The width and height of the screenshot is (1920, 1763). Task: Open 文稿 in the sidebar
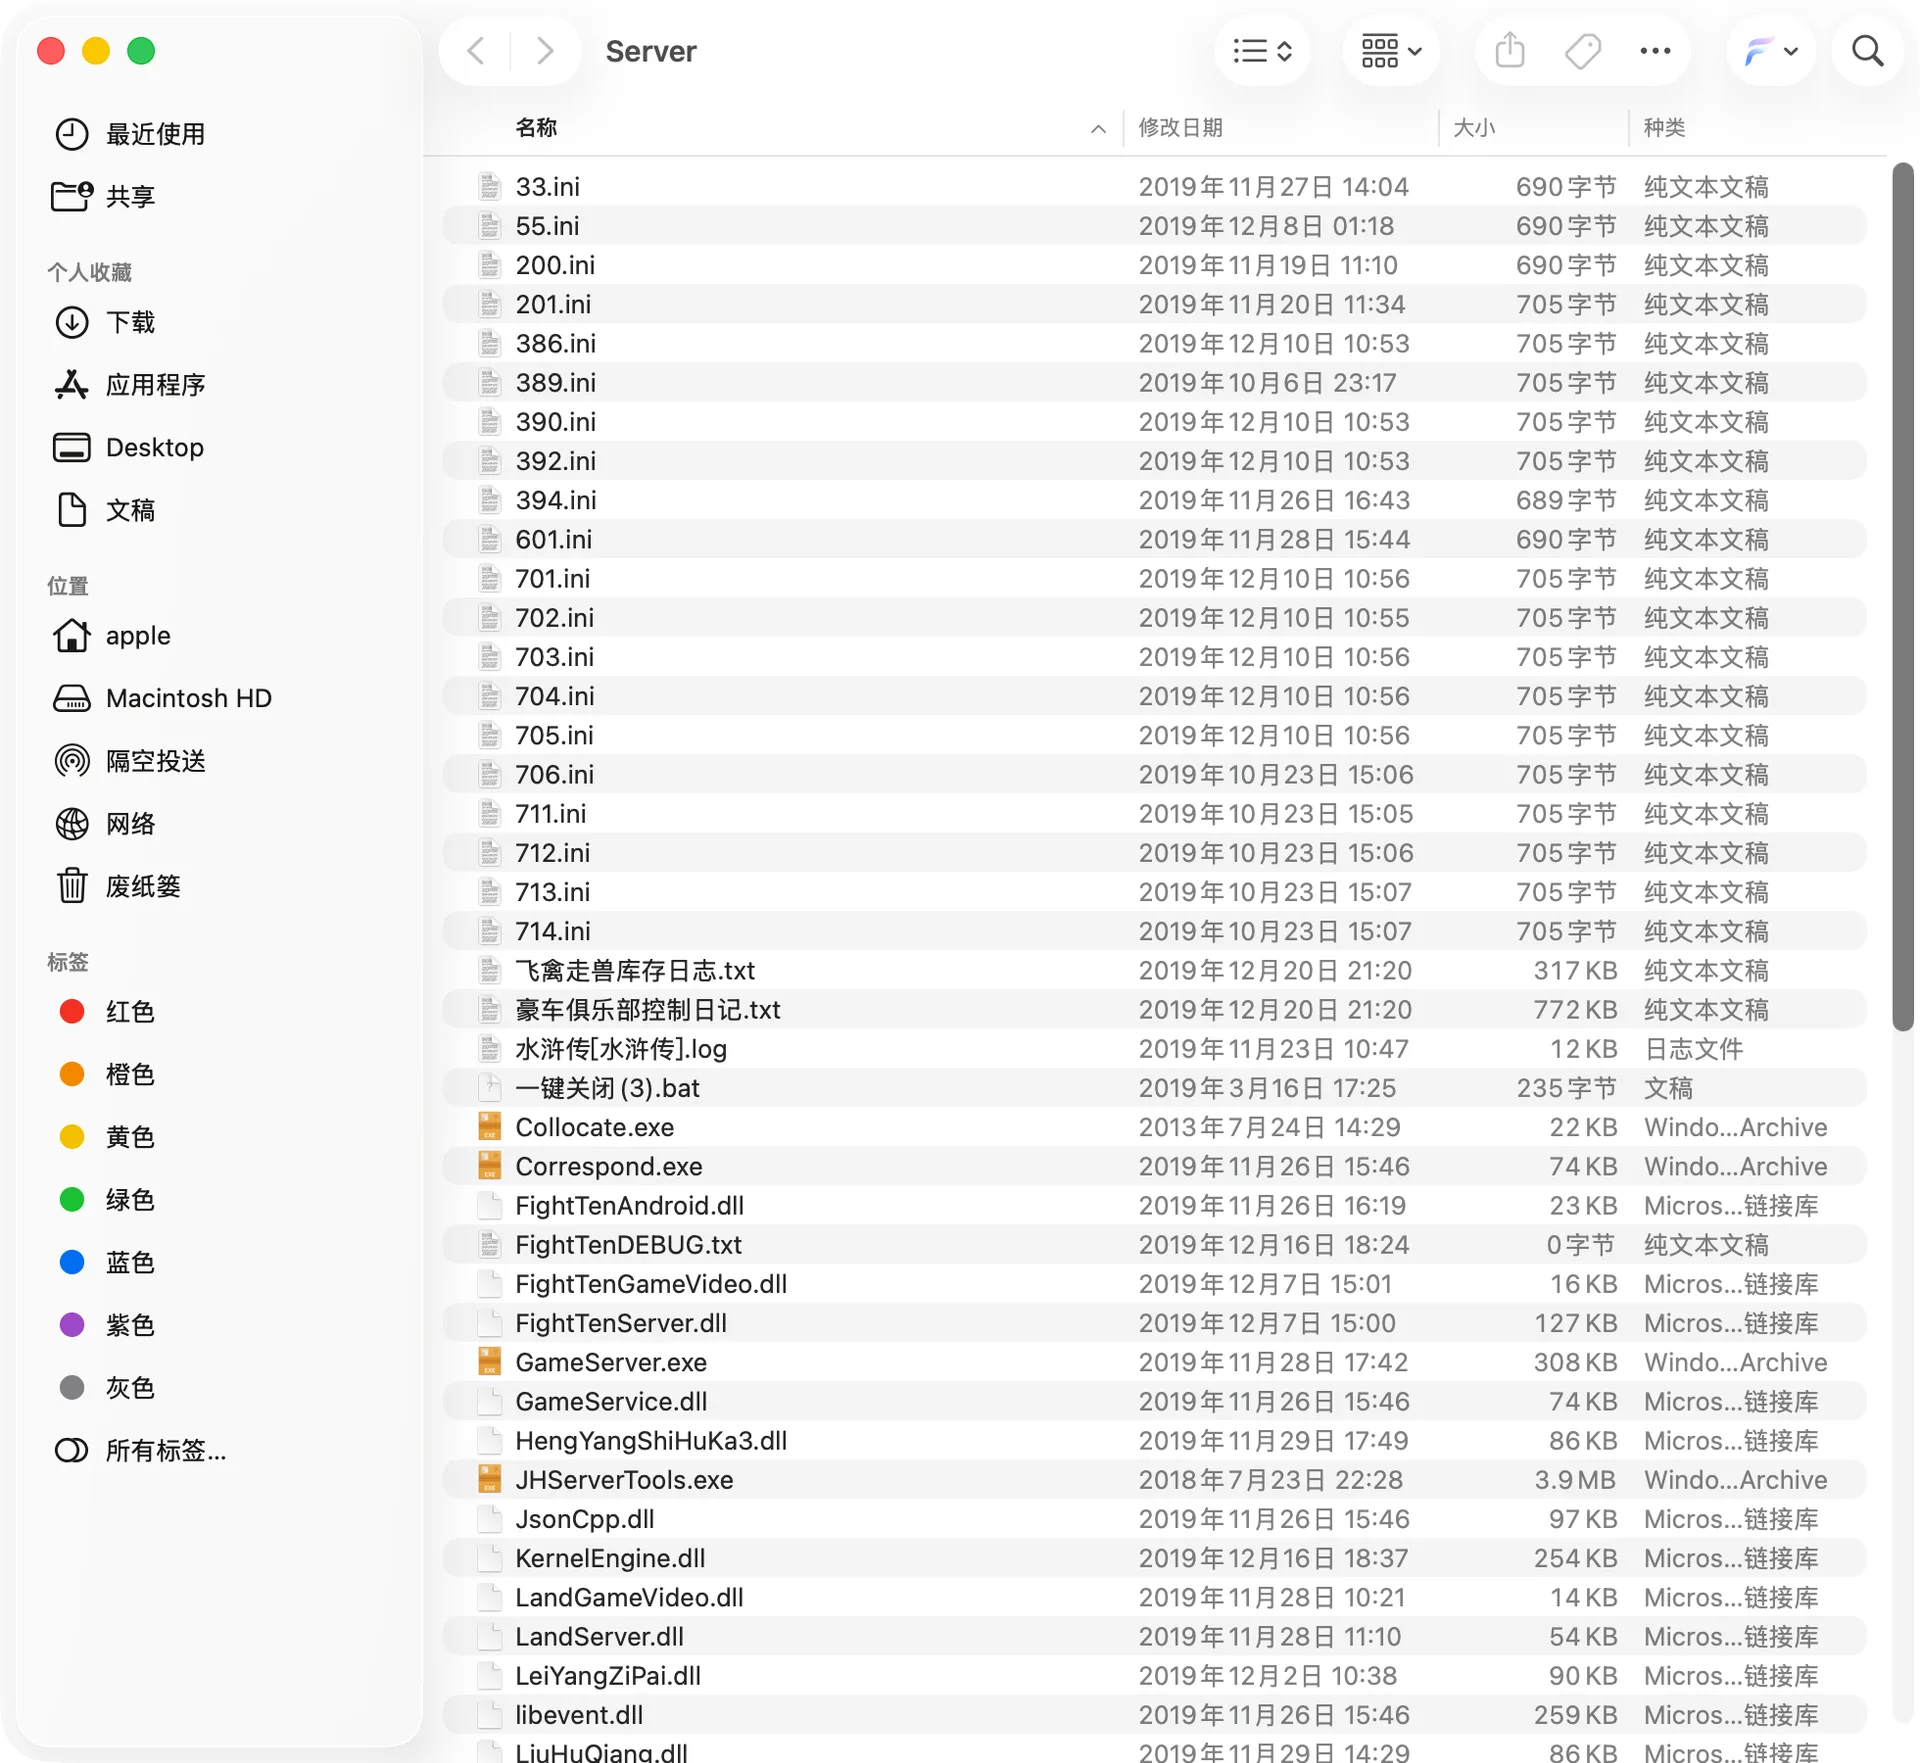tap(104, 510)
